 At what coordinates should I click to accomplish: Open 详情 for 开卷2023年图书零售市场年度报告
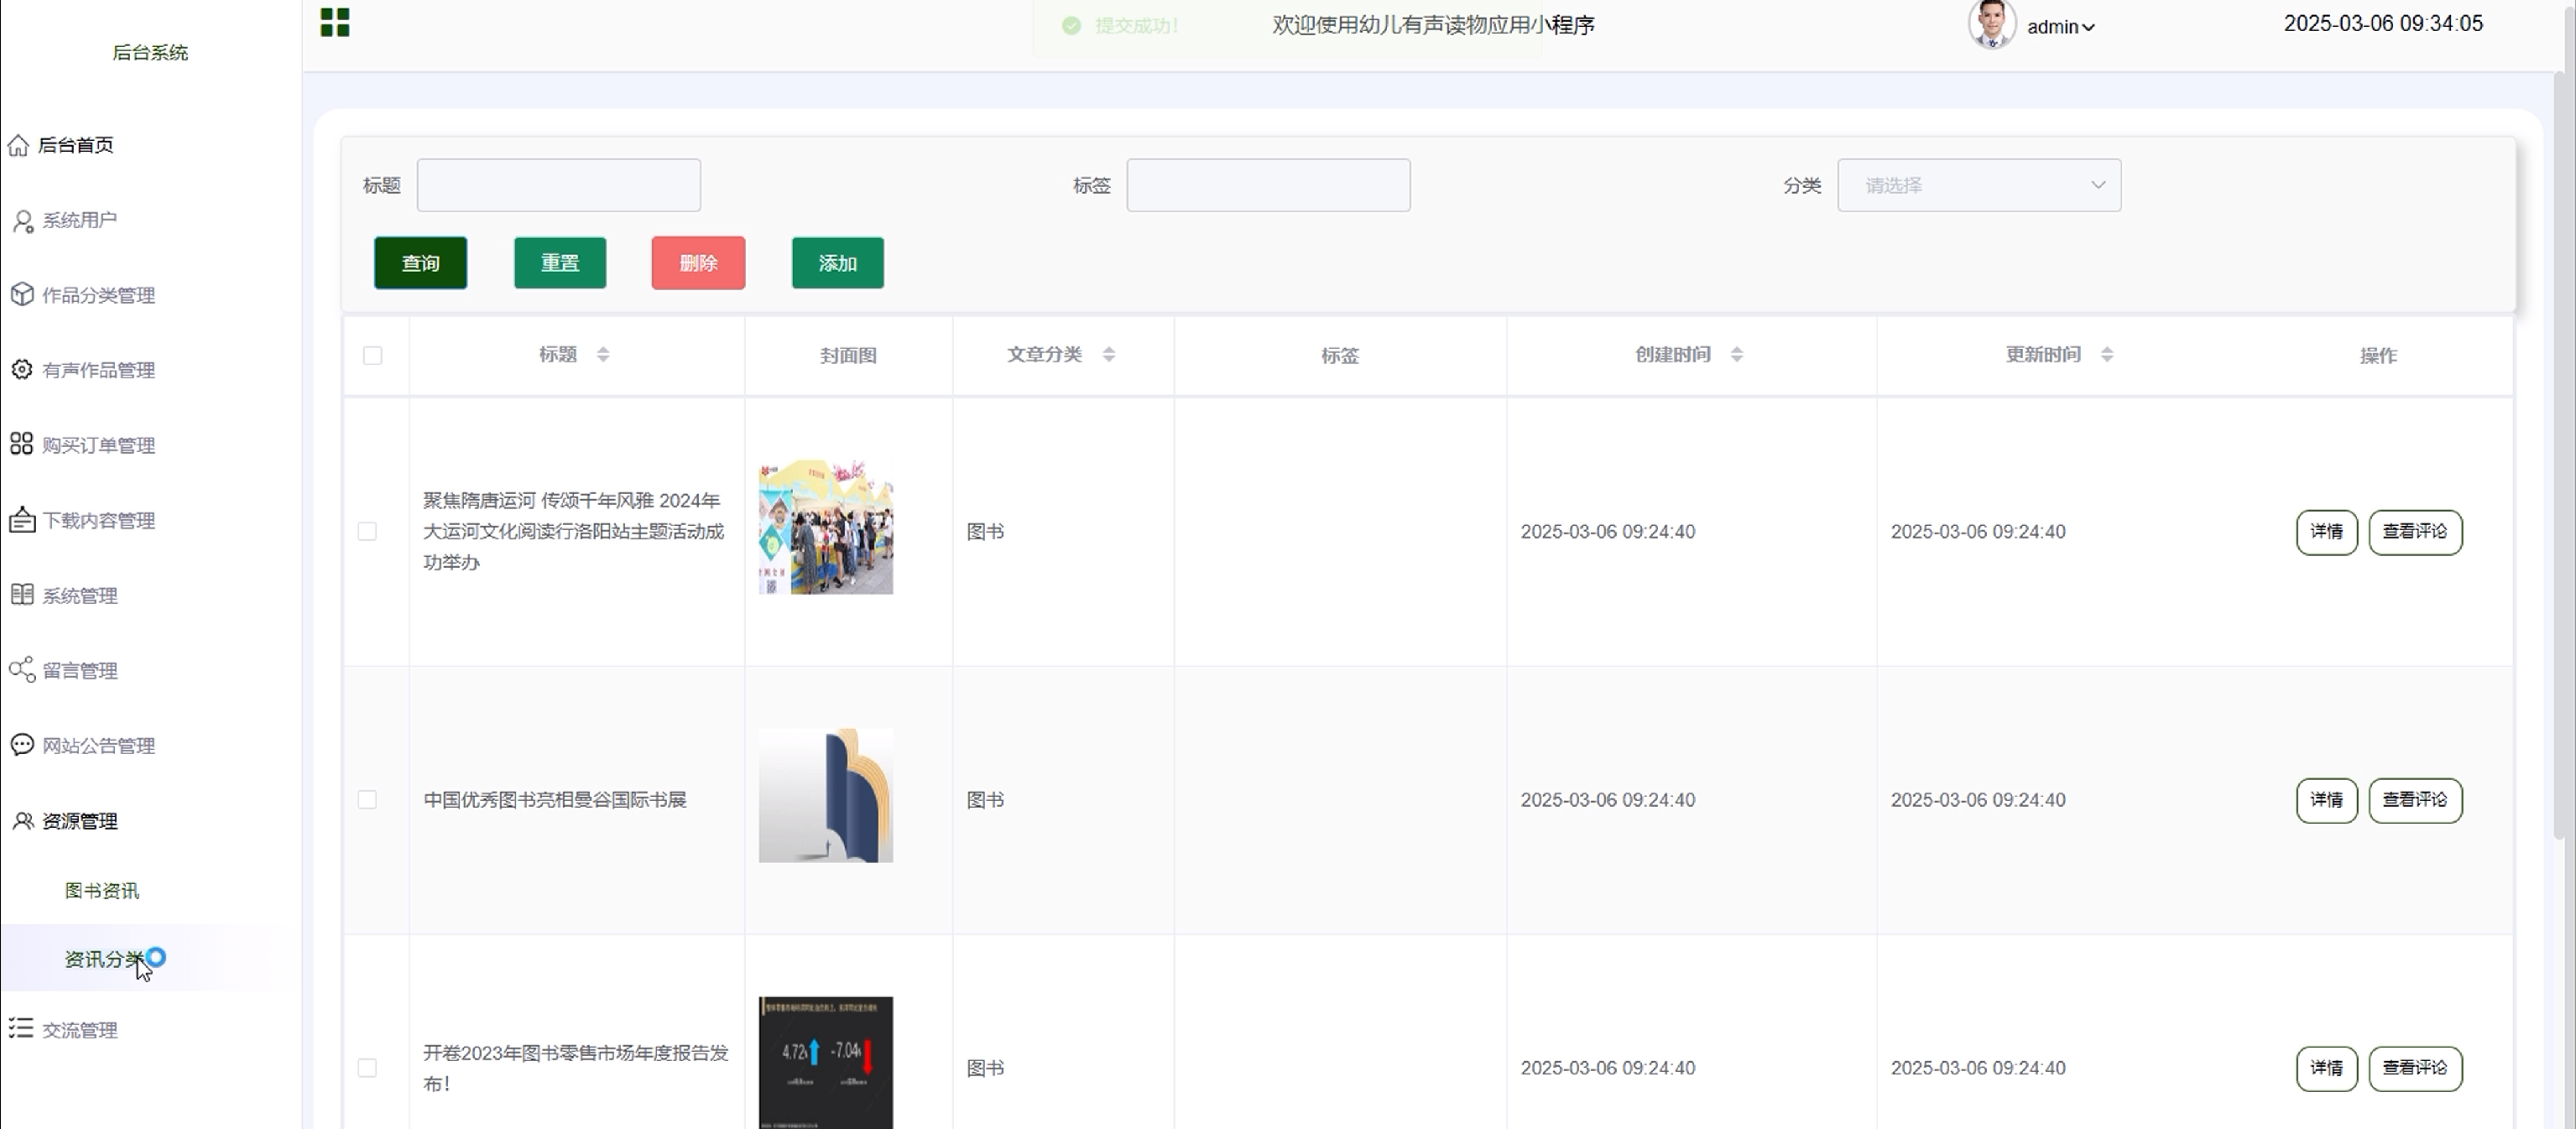pos(2327,1068)
